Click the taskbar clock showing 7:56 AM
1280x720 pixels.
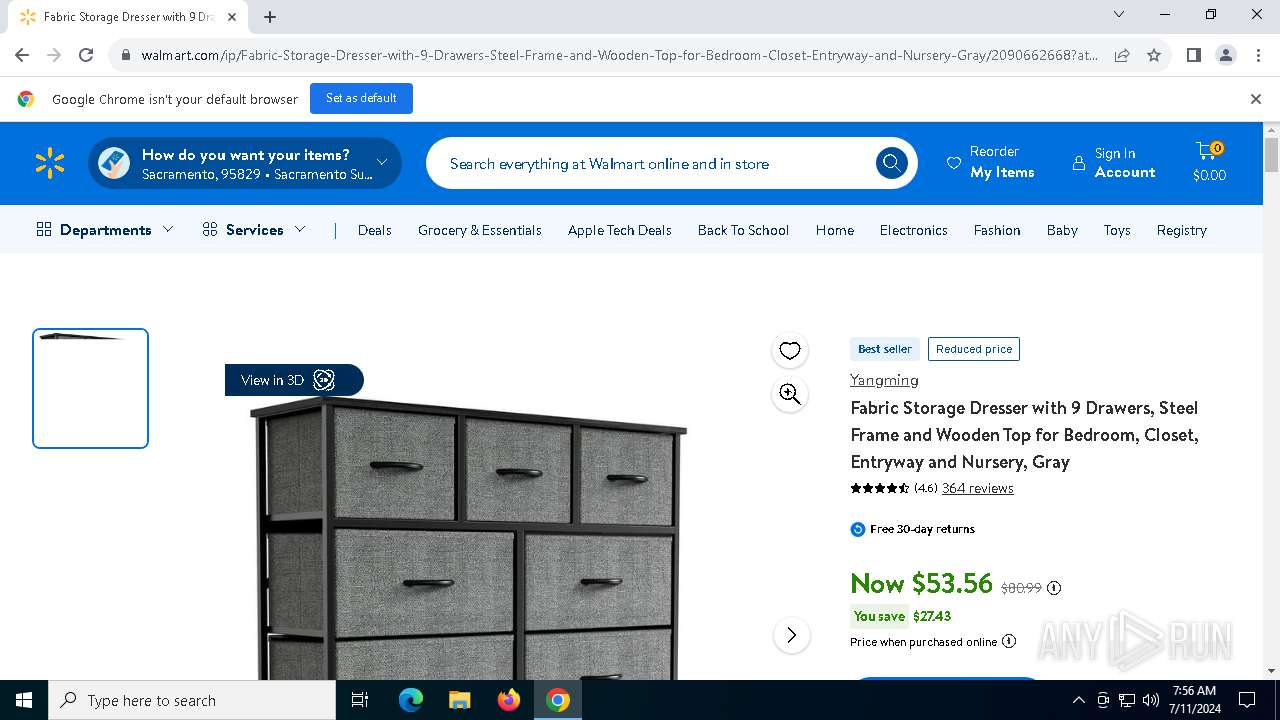1194,700
